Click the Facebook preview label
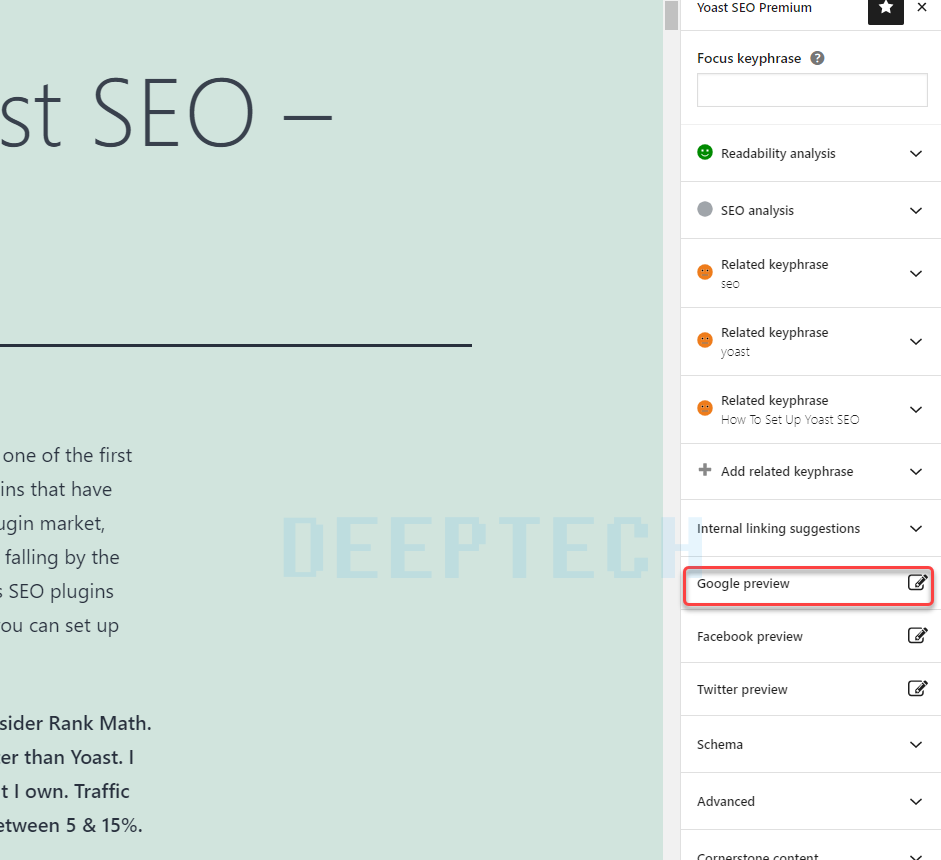The image size is (941, 860). [750, 637]
